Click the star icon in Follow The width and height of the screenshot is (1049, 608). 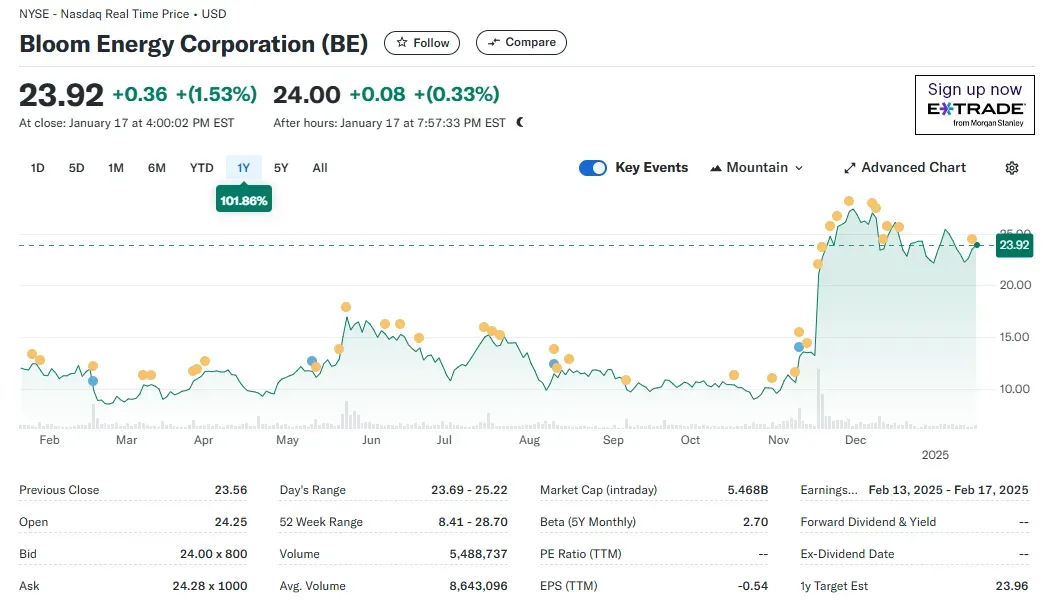tap(401, 43)
